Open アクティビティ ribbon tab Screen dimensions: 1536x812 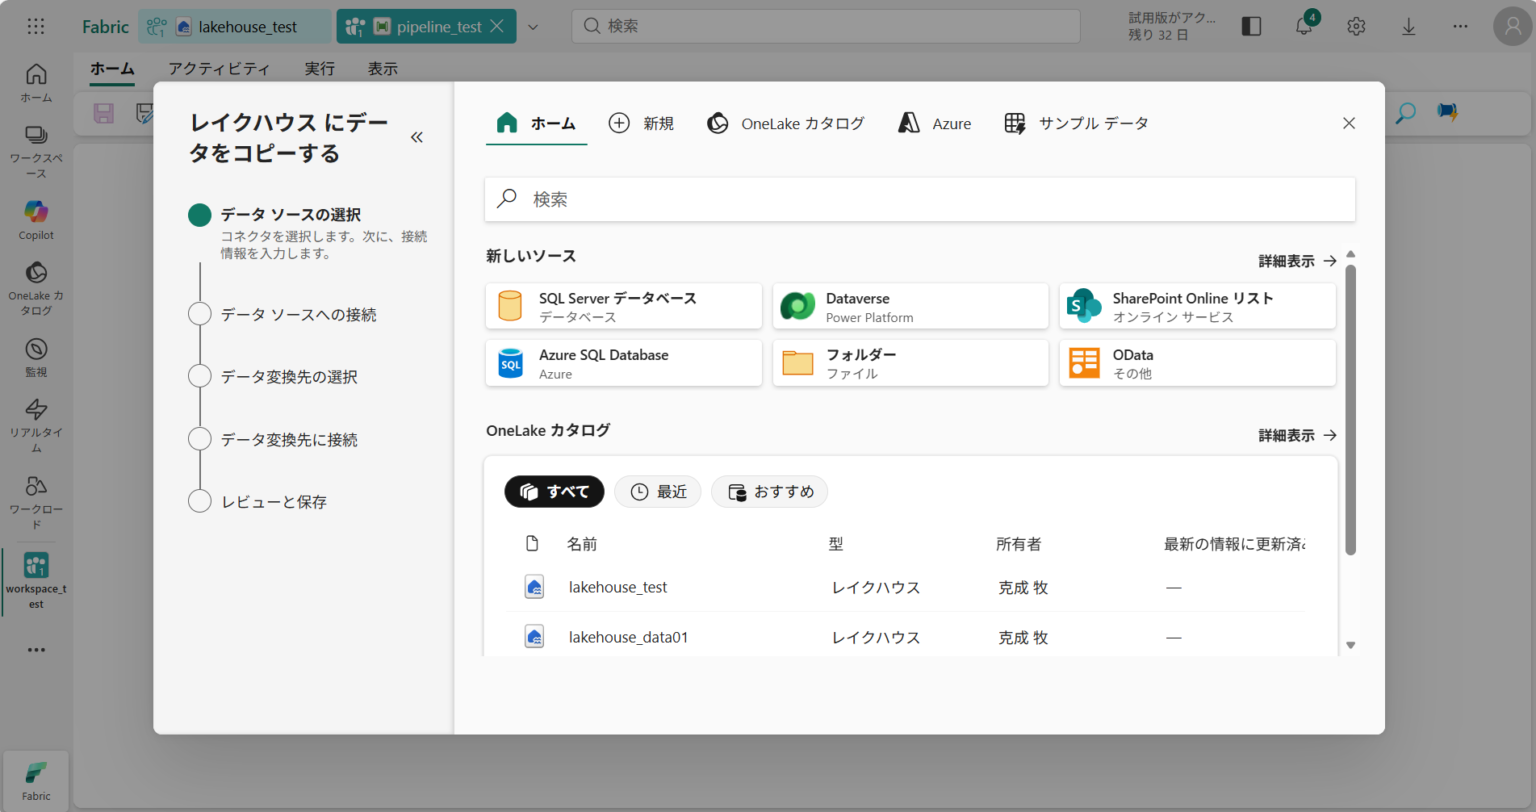(x=219, y=69)
